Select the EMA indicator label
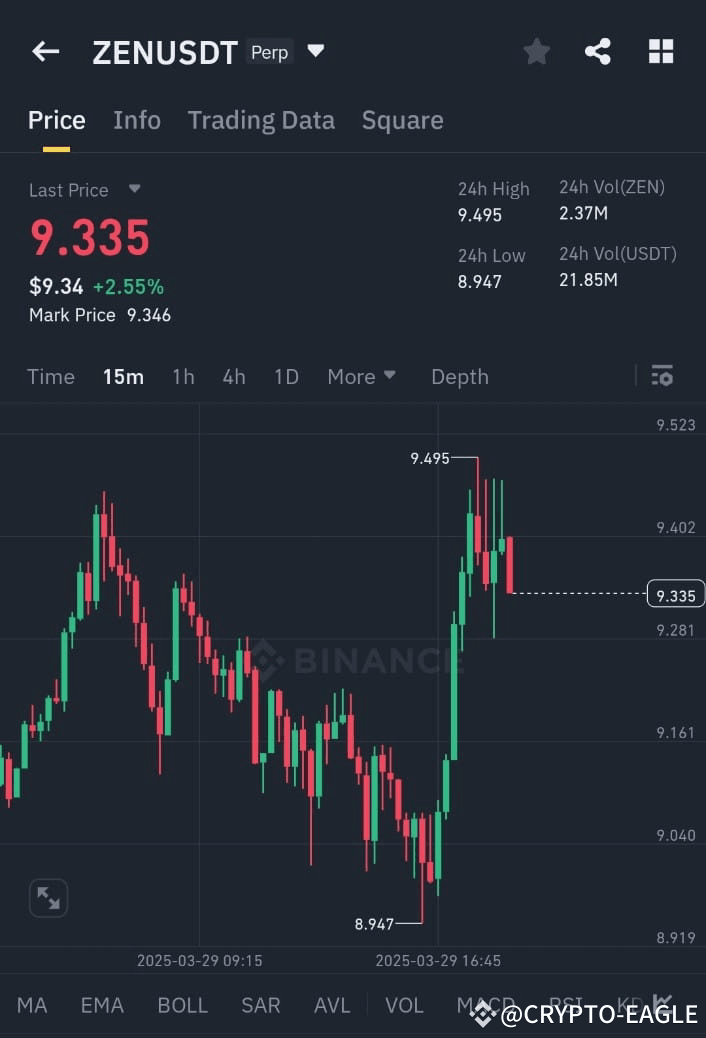The width and height of the screenshot is (706, 1038). pos(101,1005)
